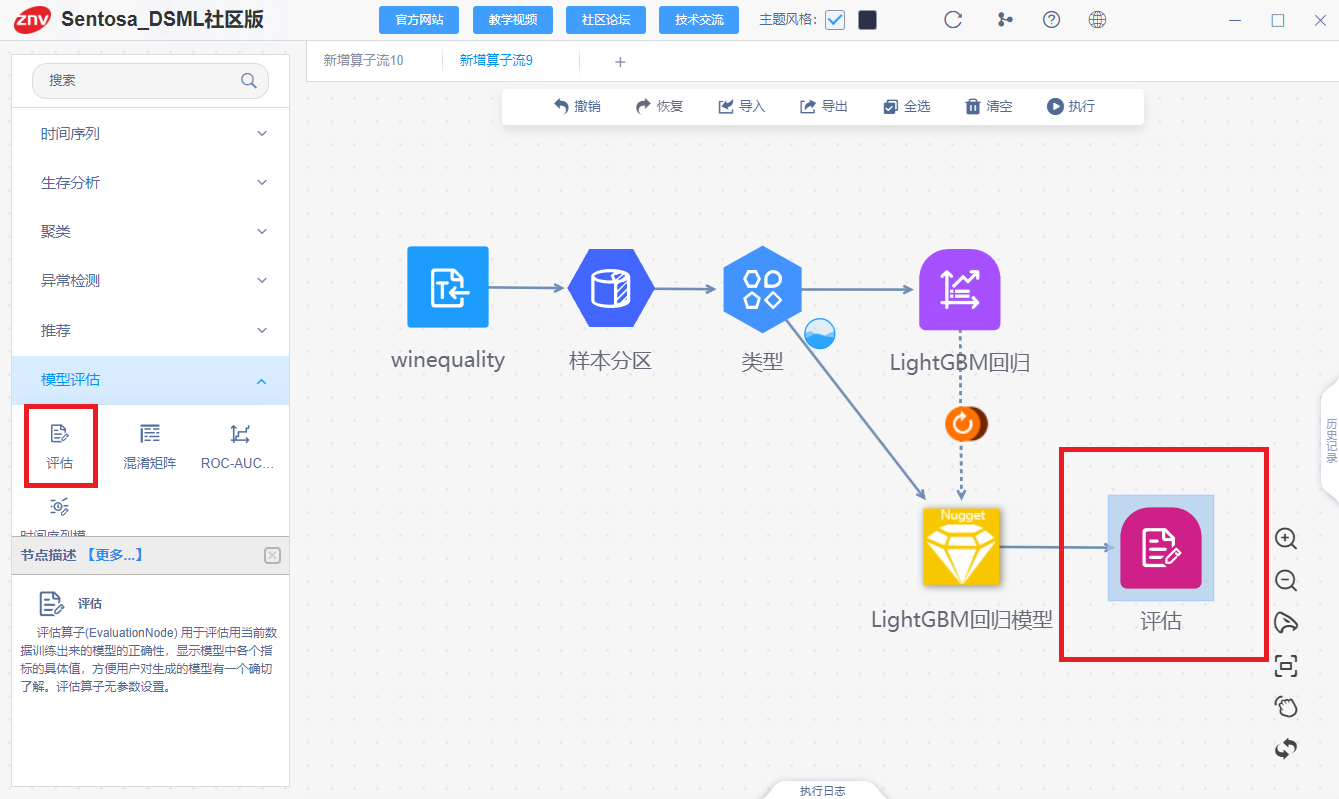Image resolution: width=1339 pixels, height=799 pixels.
Task: Click the hand pan tool icon
Action: pyautogui.click(x=1286, y=707)
